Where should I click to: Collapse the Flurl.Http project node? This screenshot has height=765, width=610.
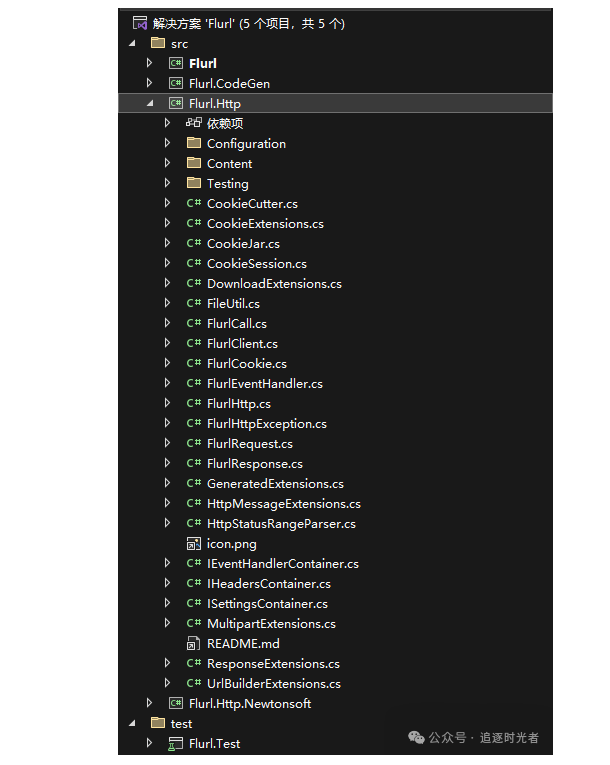click(x=150, y=103)
